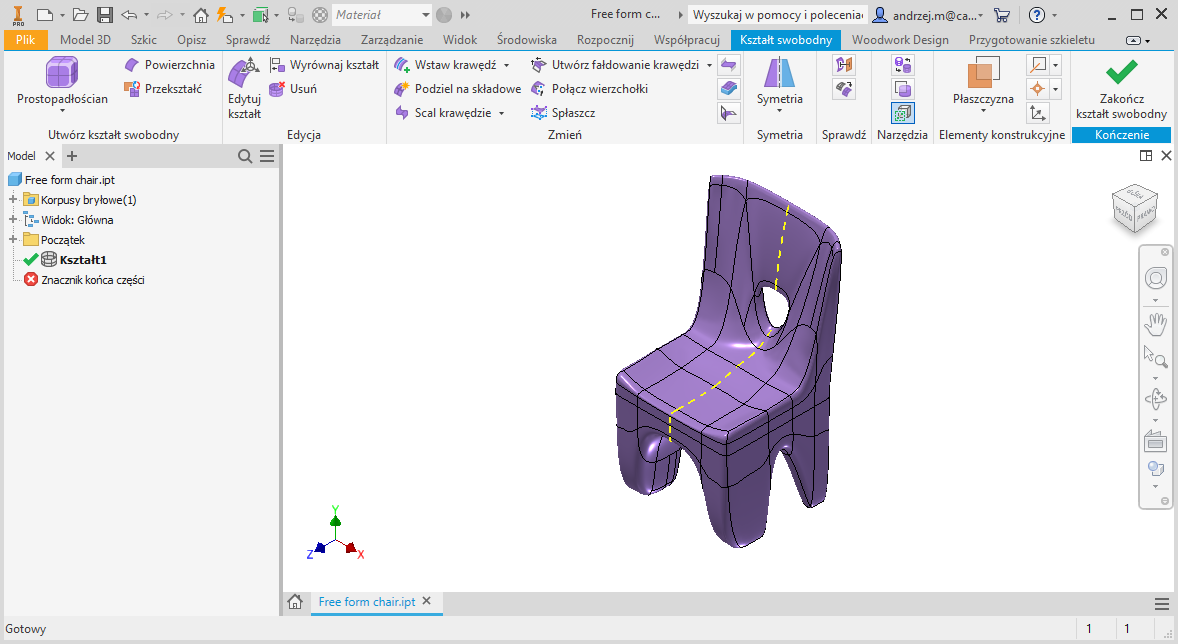The height and width of the screenshot is (644, 1178).
Task: Click the Home view icon in Quick Access
Action: [x=201, y=15]
